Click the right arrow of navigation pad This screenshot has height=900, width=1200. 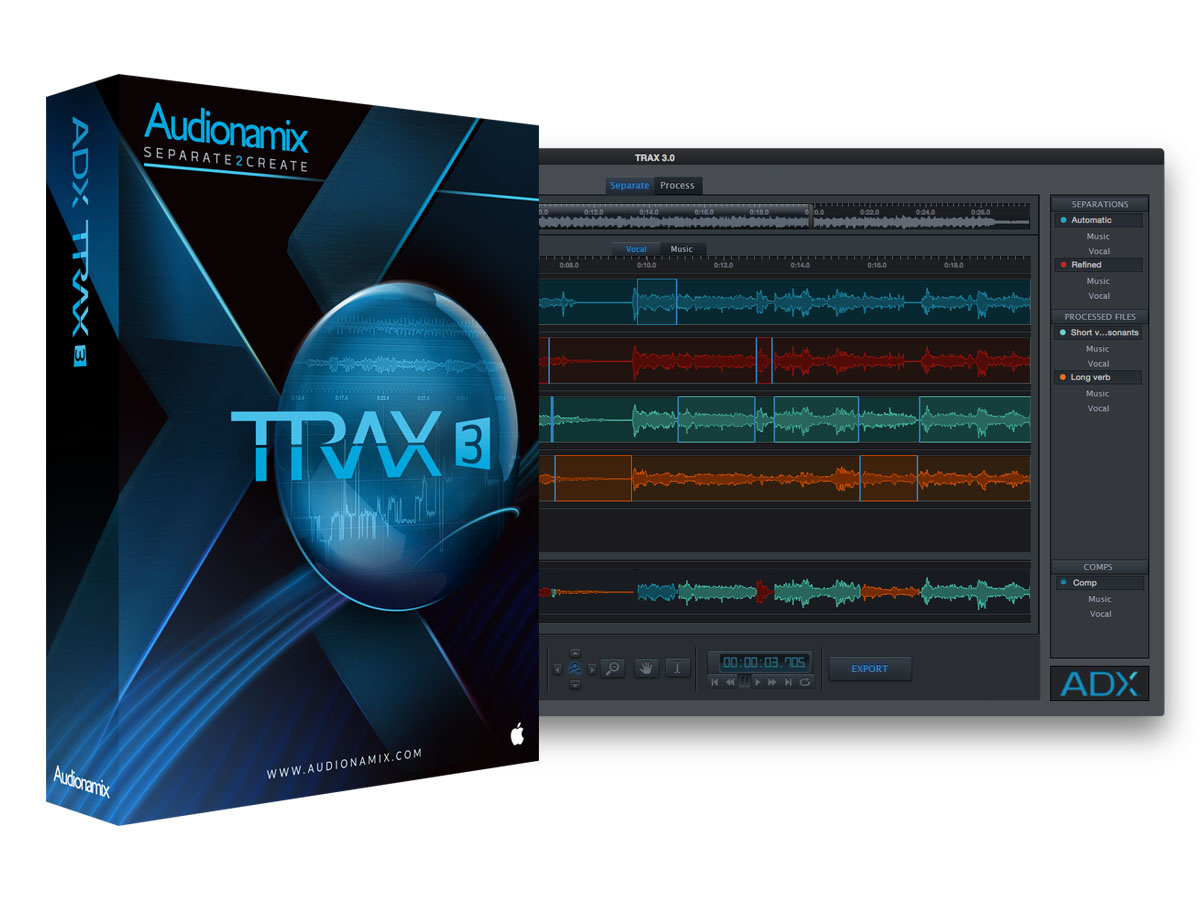tap(592, 669)
